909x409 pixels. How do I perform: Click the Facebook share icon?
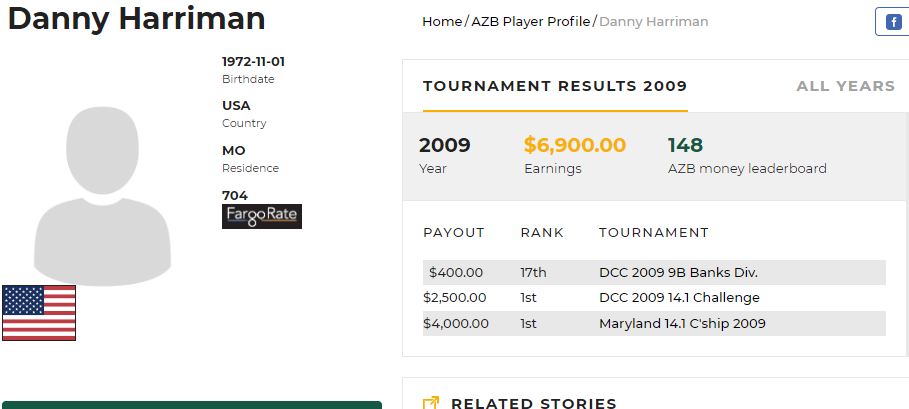(x=893, y=22)
